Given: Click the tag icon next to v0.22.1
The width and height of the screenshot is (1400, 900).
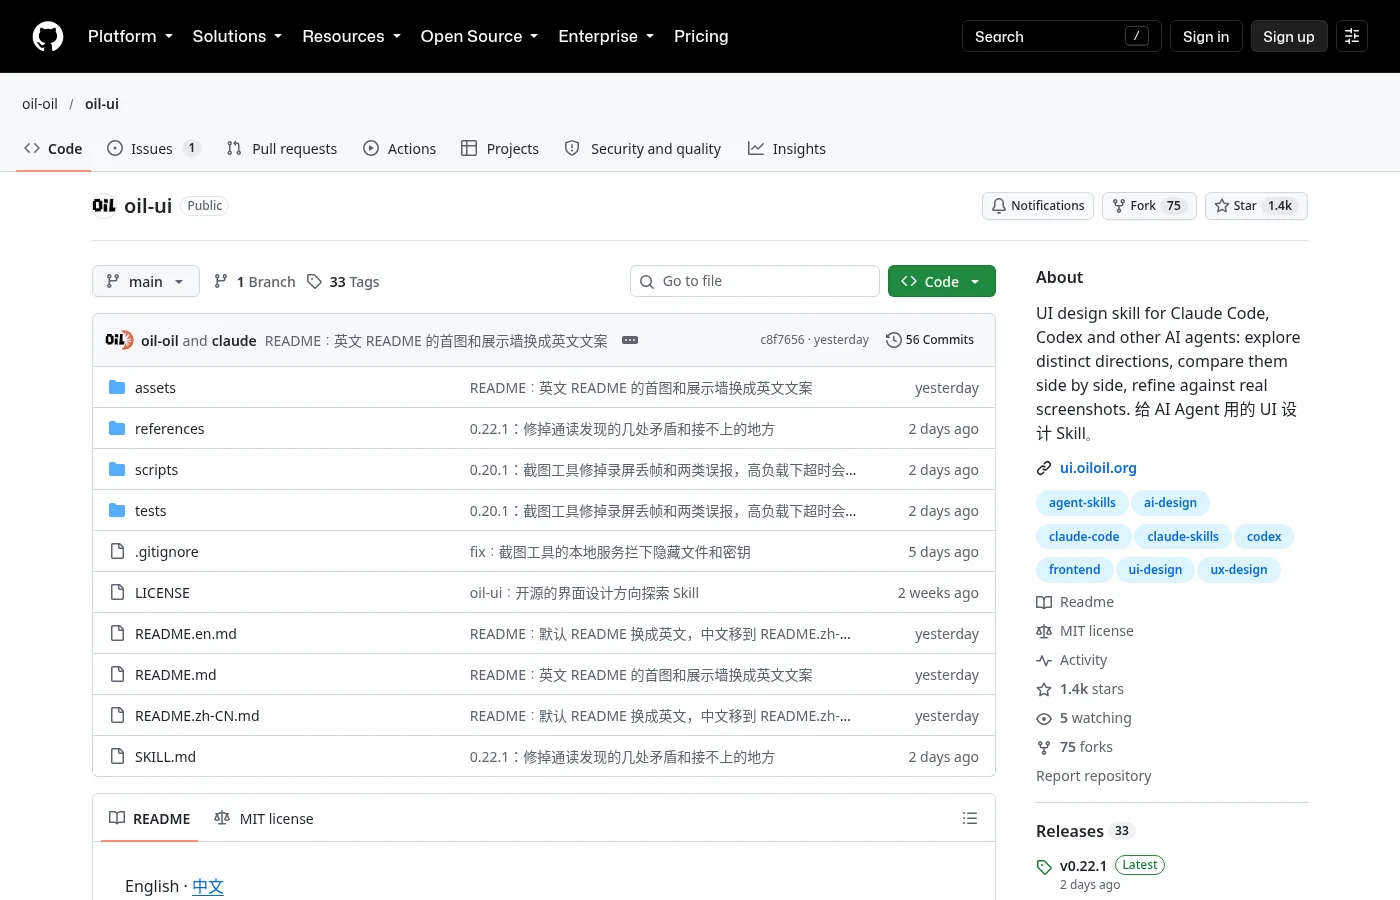Looking at the screenshot, I should pos(1044,867).
